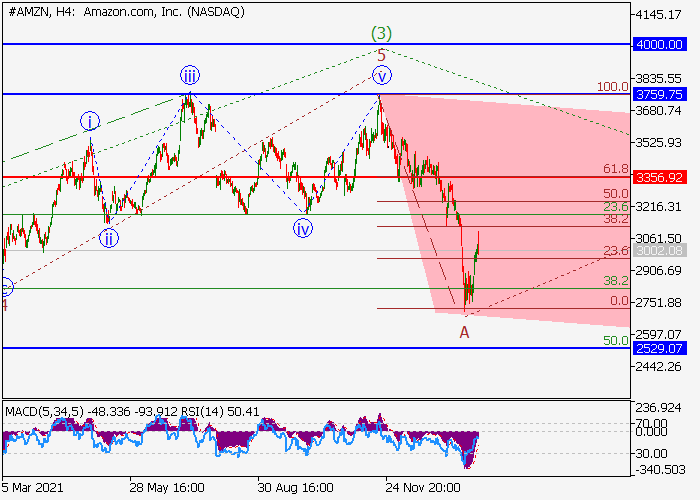Select the circled wave v marker

tap(382, 75)
